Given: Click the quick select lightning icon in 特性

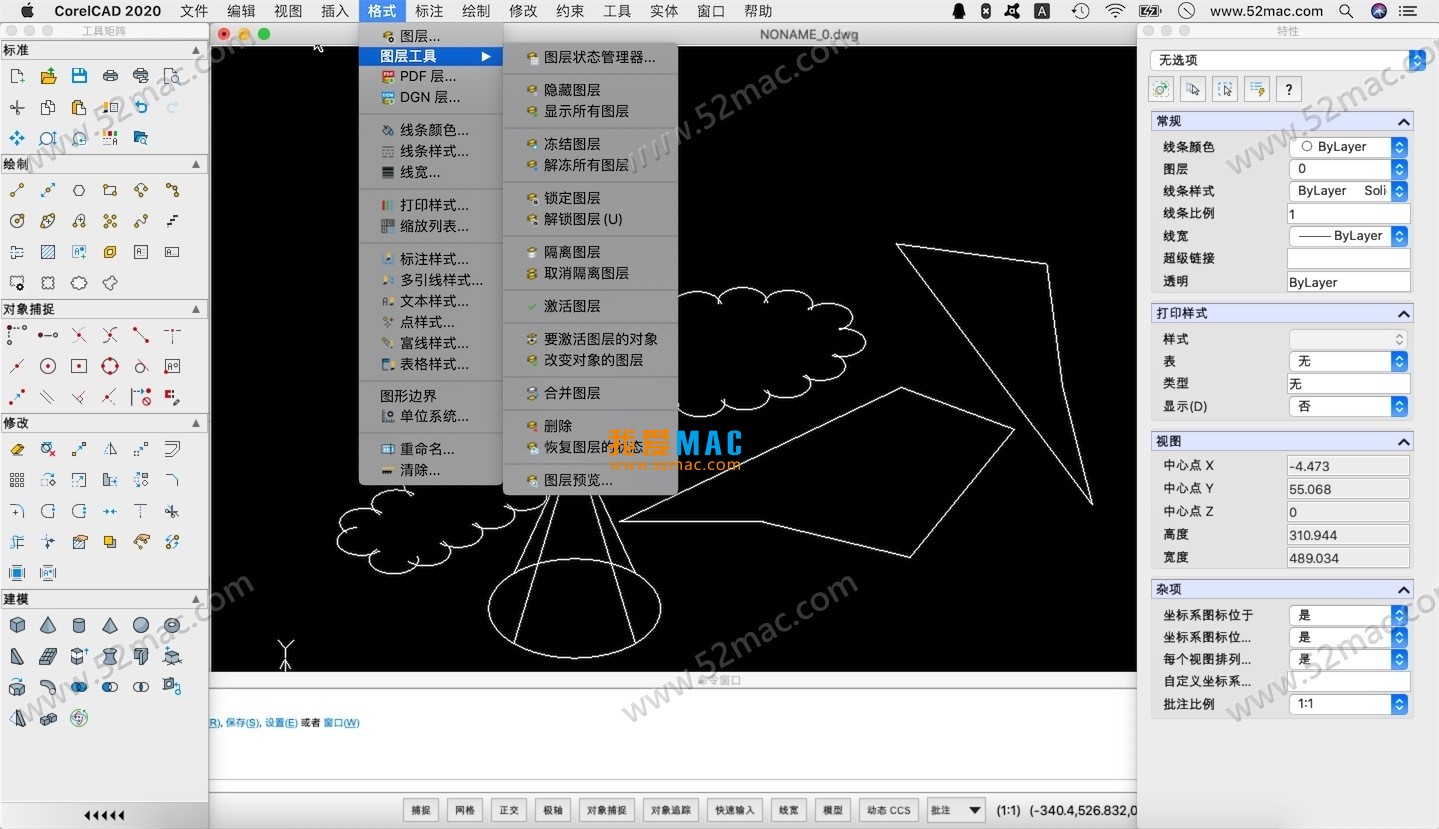Looking at the screenshot, I should tap(1256, 89).
